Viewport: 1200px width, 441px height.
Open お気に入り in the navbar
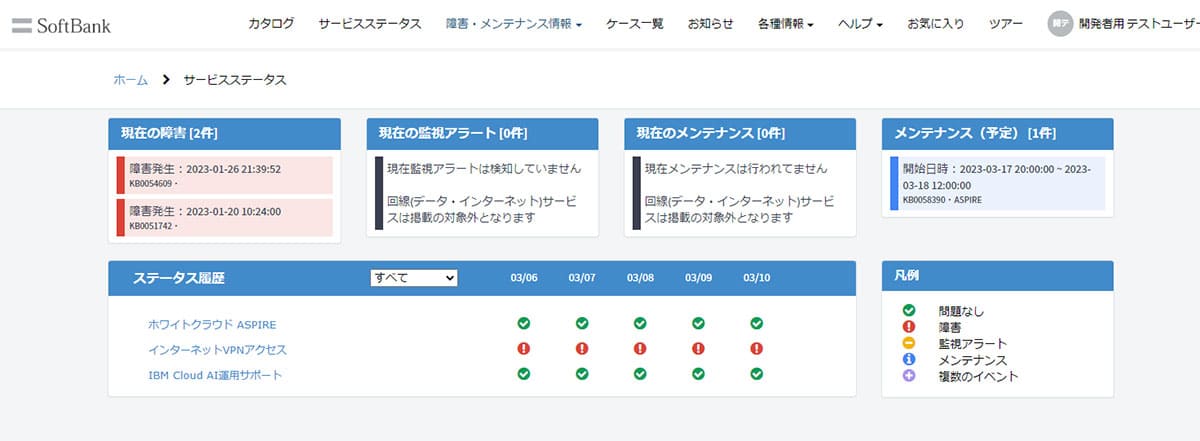point(935,24)
